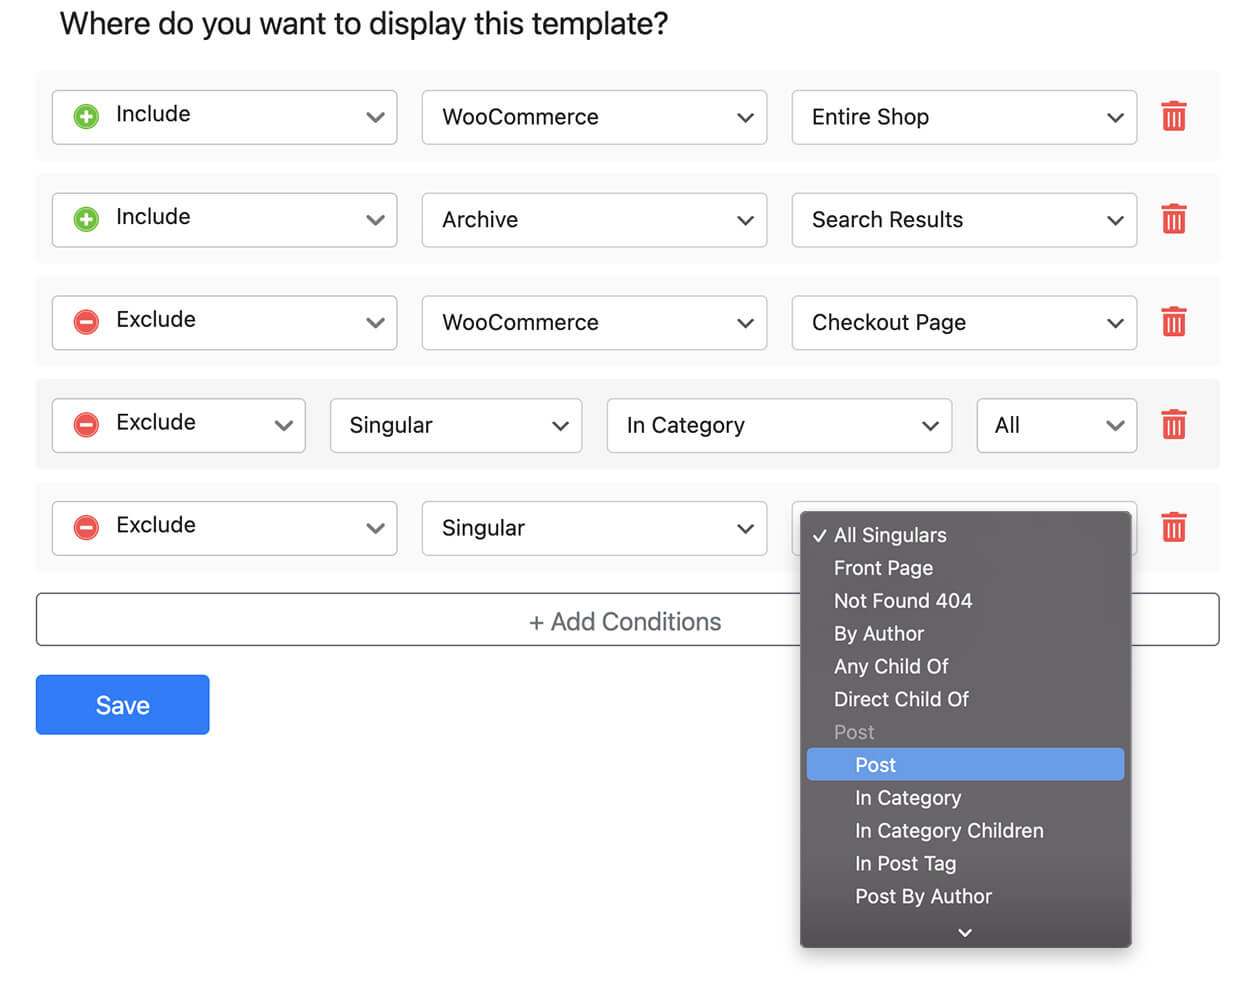Screen dimensions: 1260x988
Task: Open the In Category dropdown
Action: click(780, 426)
